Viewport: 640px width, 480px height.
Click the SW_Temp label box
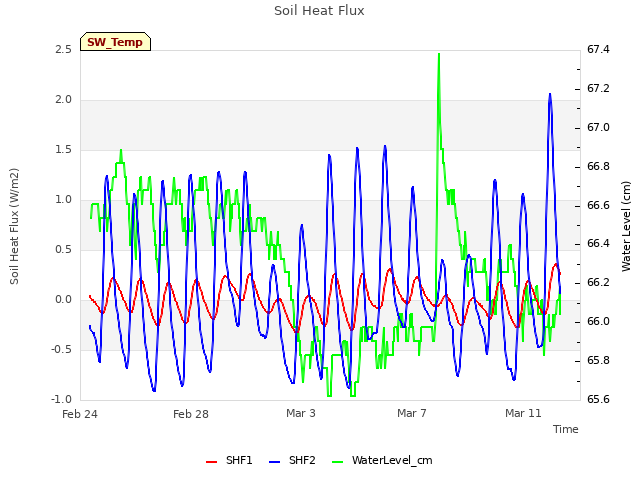tap(115, 42)
